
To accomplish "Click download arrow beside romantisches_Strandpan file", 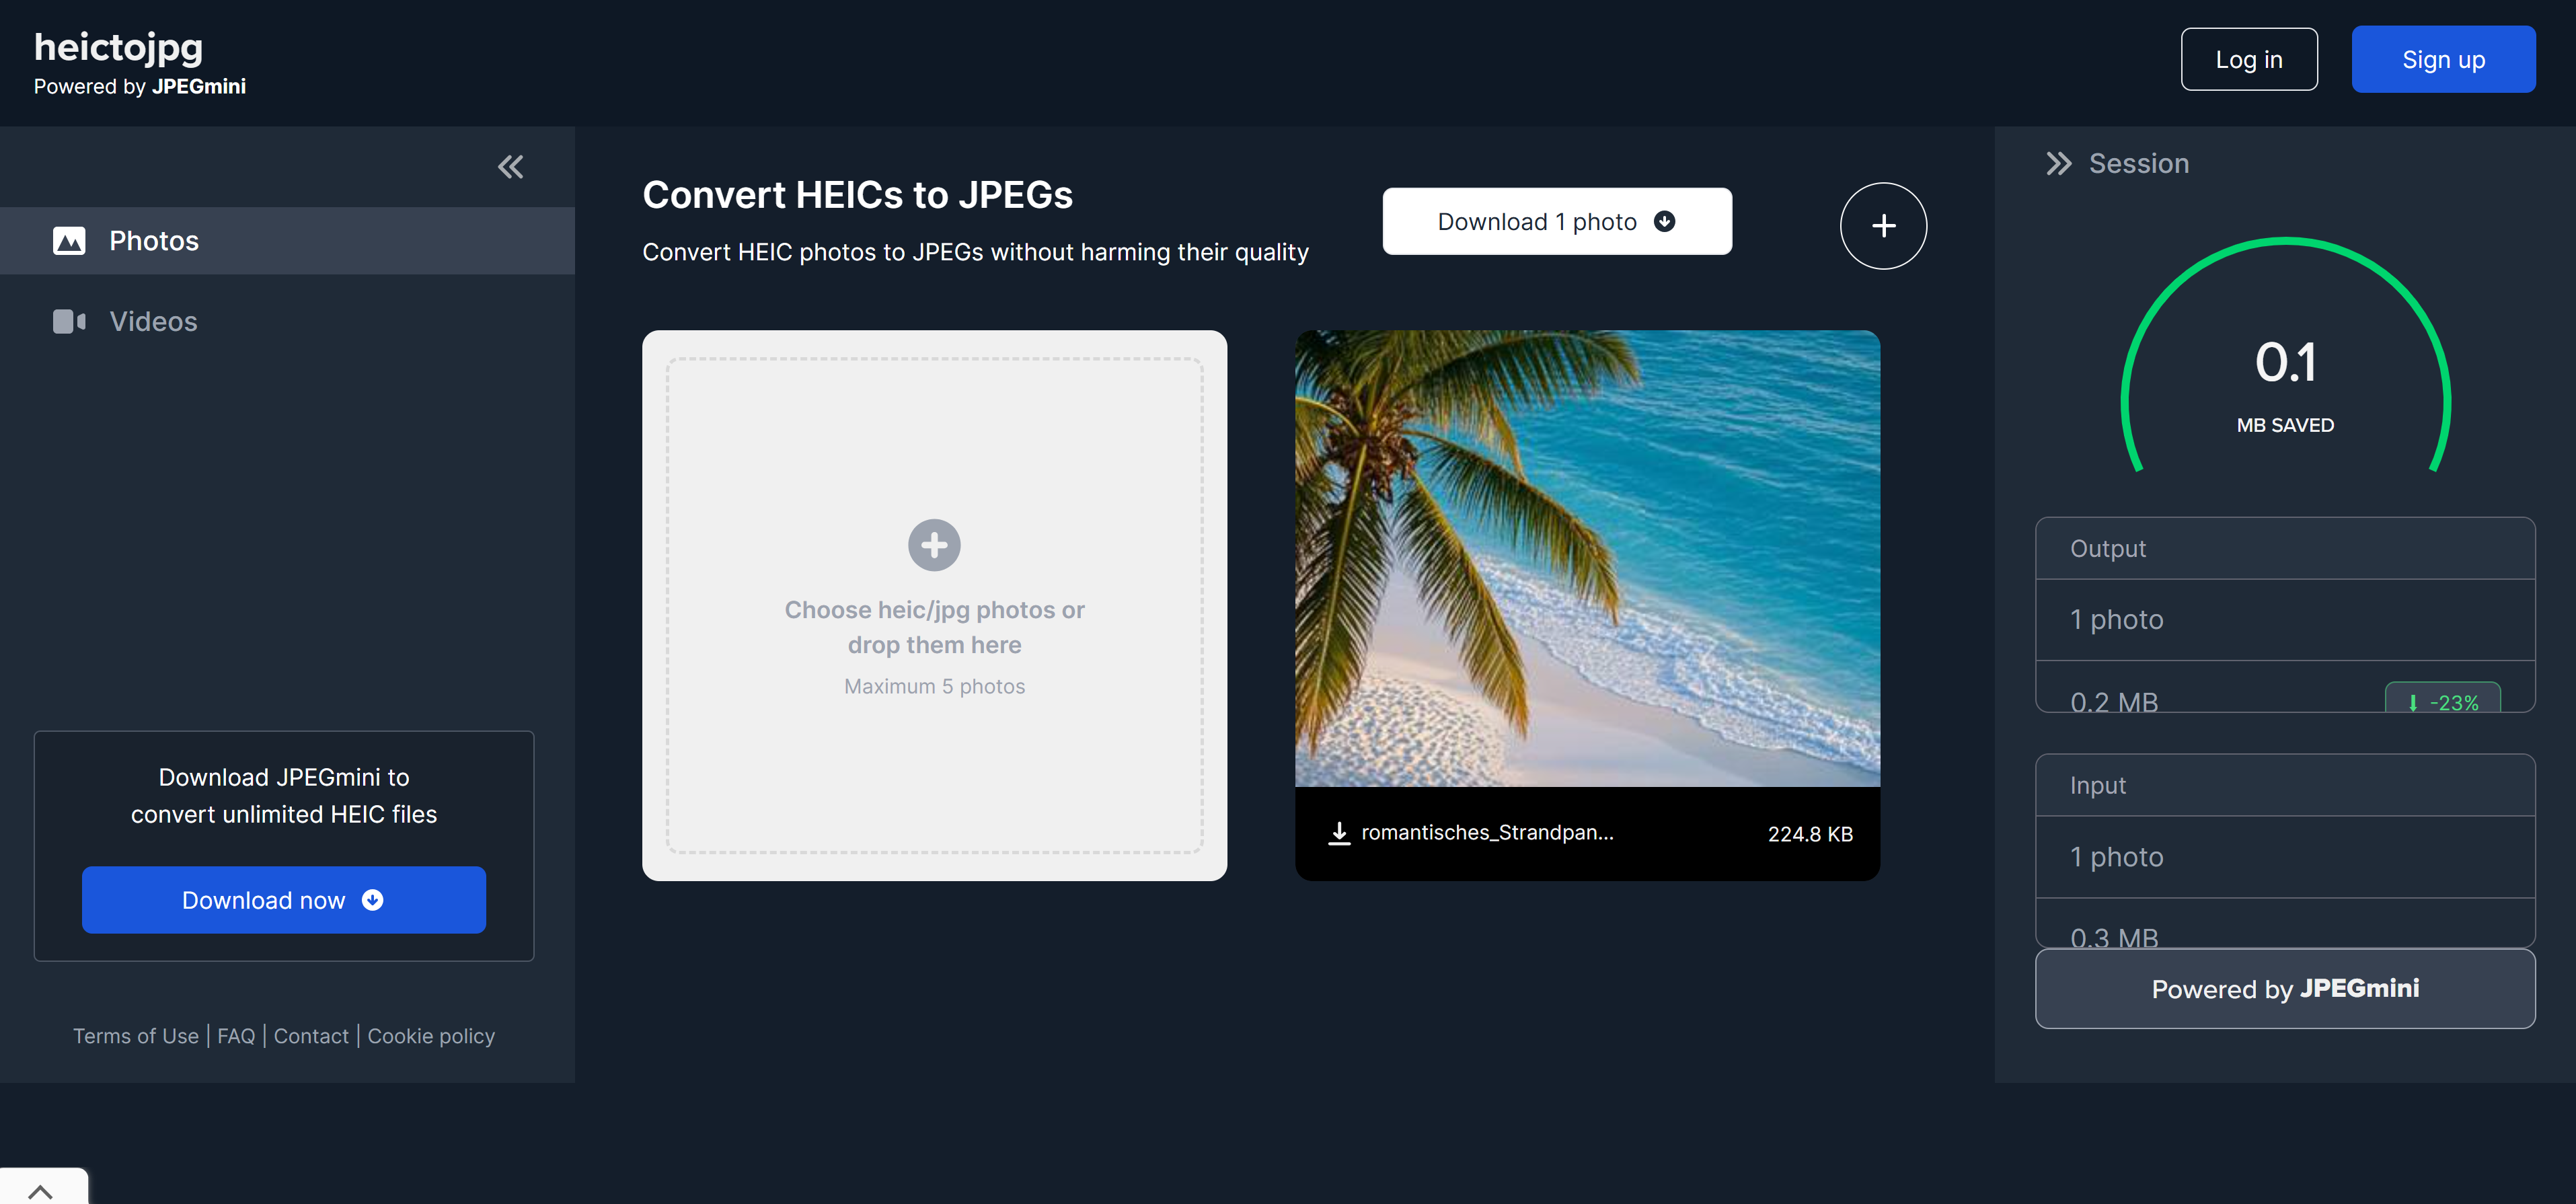I will click(1338, 833).
